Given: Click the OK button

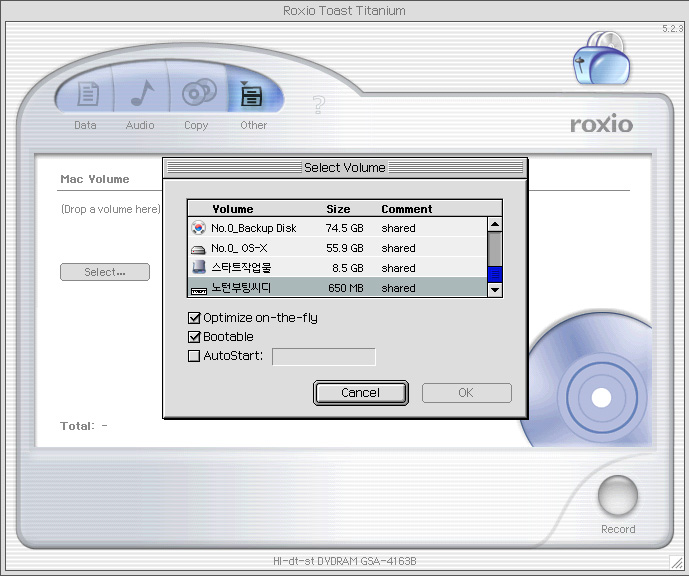Looking at the screenshot, I should click(466, 393).
